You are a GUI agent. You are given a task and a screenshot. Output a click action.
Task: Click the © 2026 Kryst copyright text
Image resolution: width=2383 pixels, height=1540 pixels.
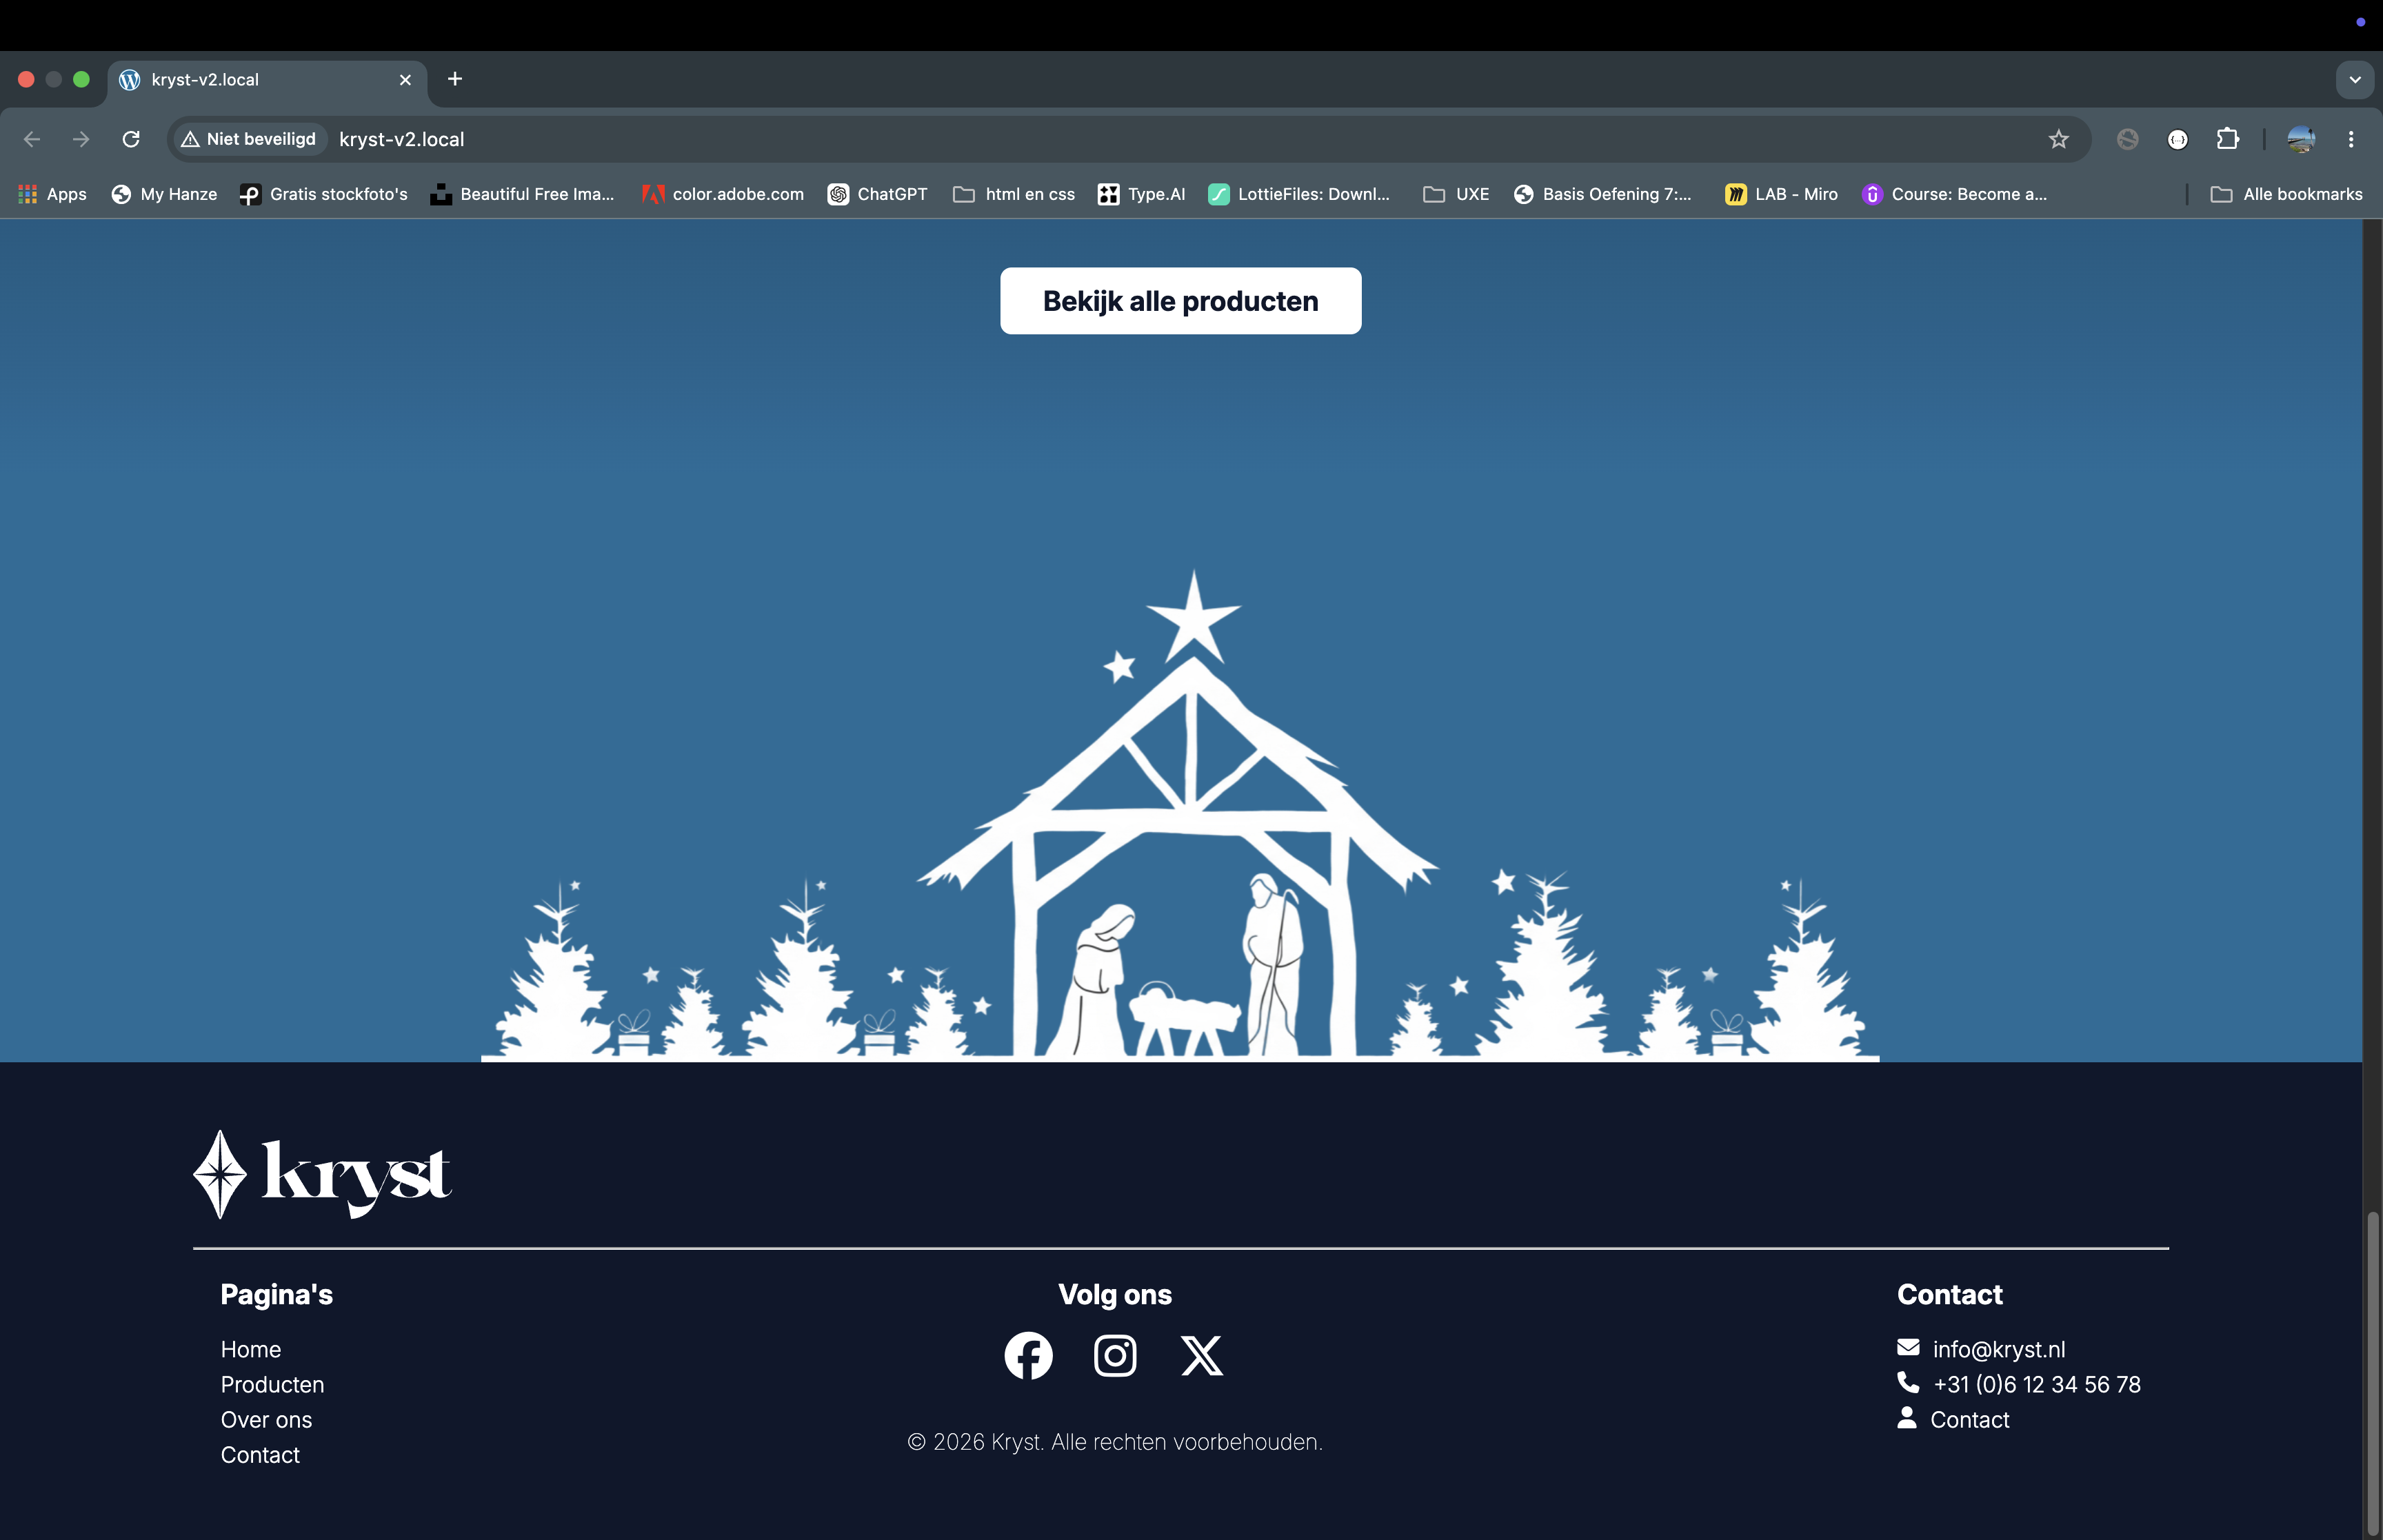tap(1115, 1441)
